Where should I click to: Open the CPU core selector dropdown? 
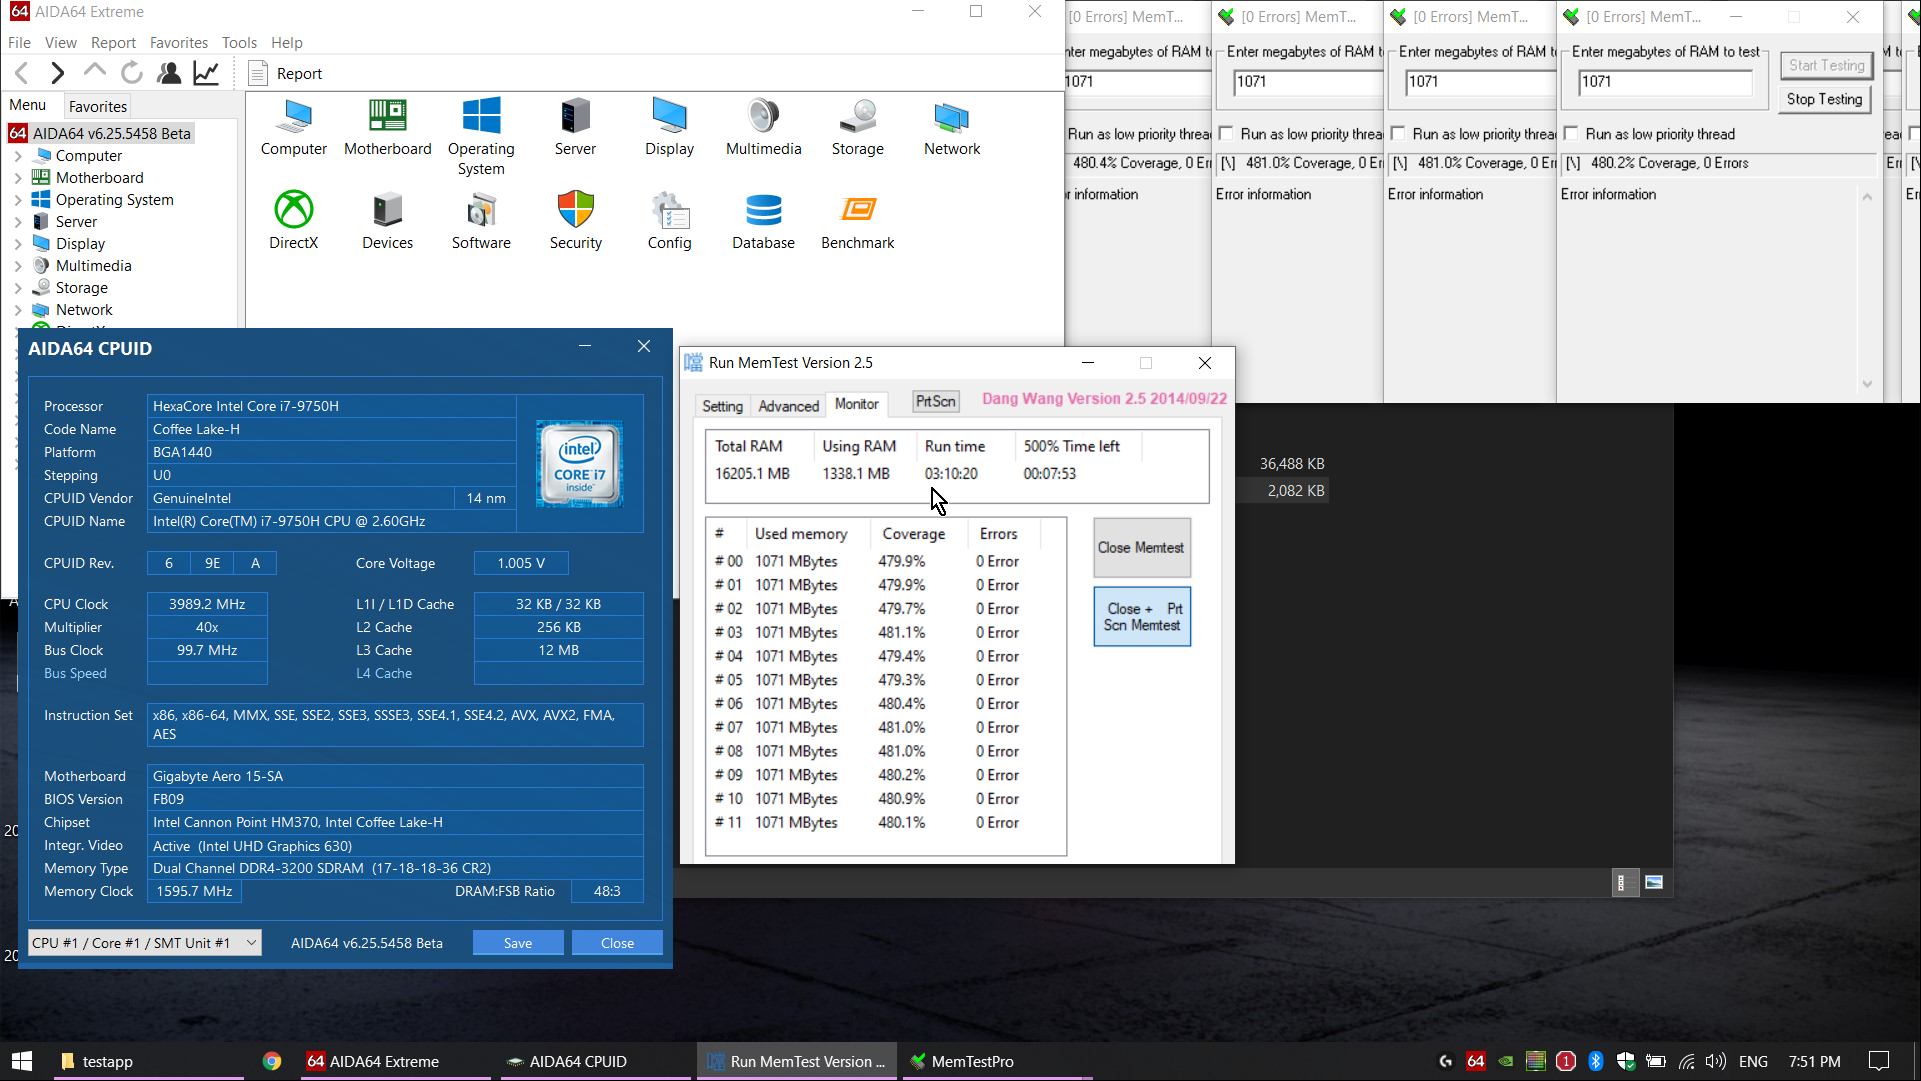[x=145, y=943]
